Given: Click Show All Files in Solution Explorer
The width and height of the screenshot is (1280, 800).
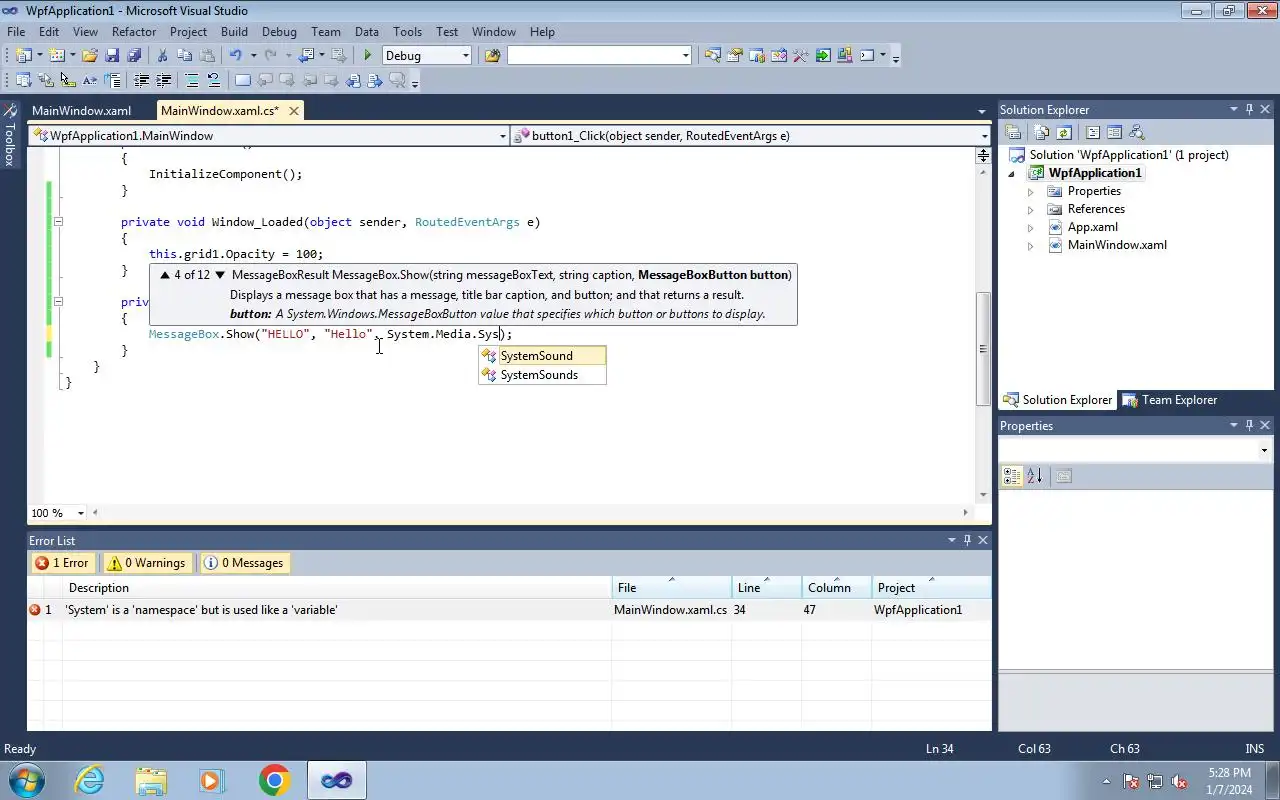Looking at the screenshot, I should [x=1041, y=132].
